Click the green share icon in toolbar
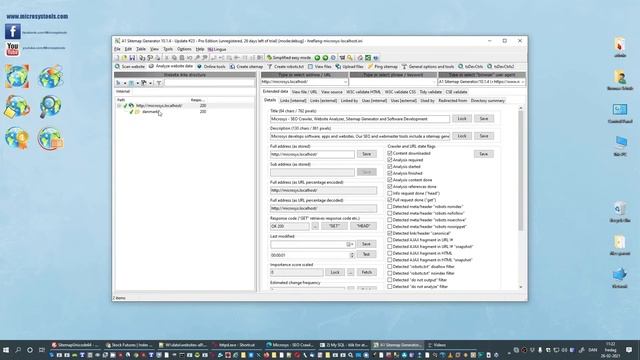Image resolution: width=640 pixels, height=360 pixels. coord(368,58)
